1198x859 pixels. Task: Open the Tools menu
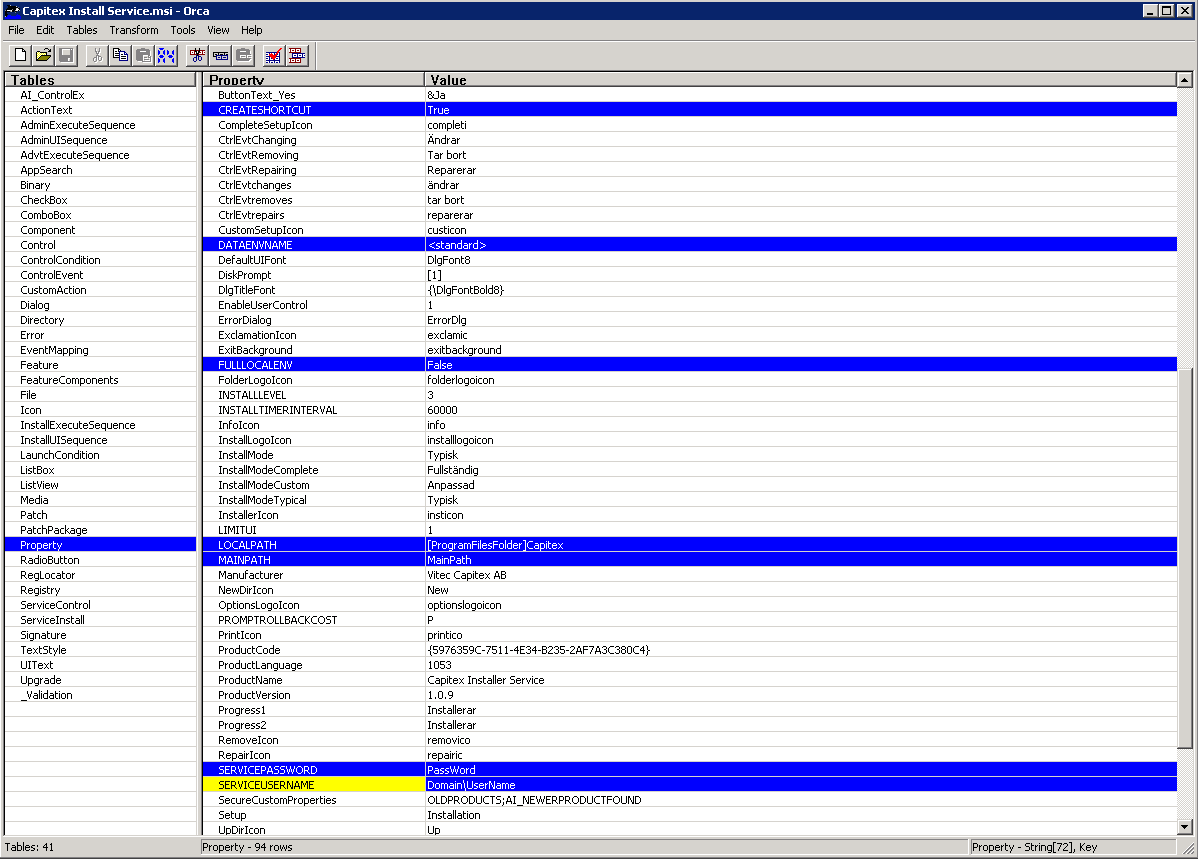tap(183, 30)
